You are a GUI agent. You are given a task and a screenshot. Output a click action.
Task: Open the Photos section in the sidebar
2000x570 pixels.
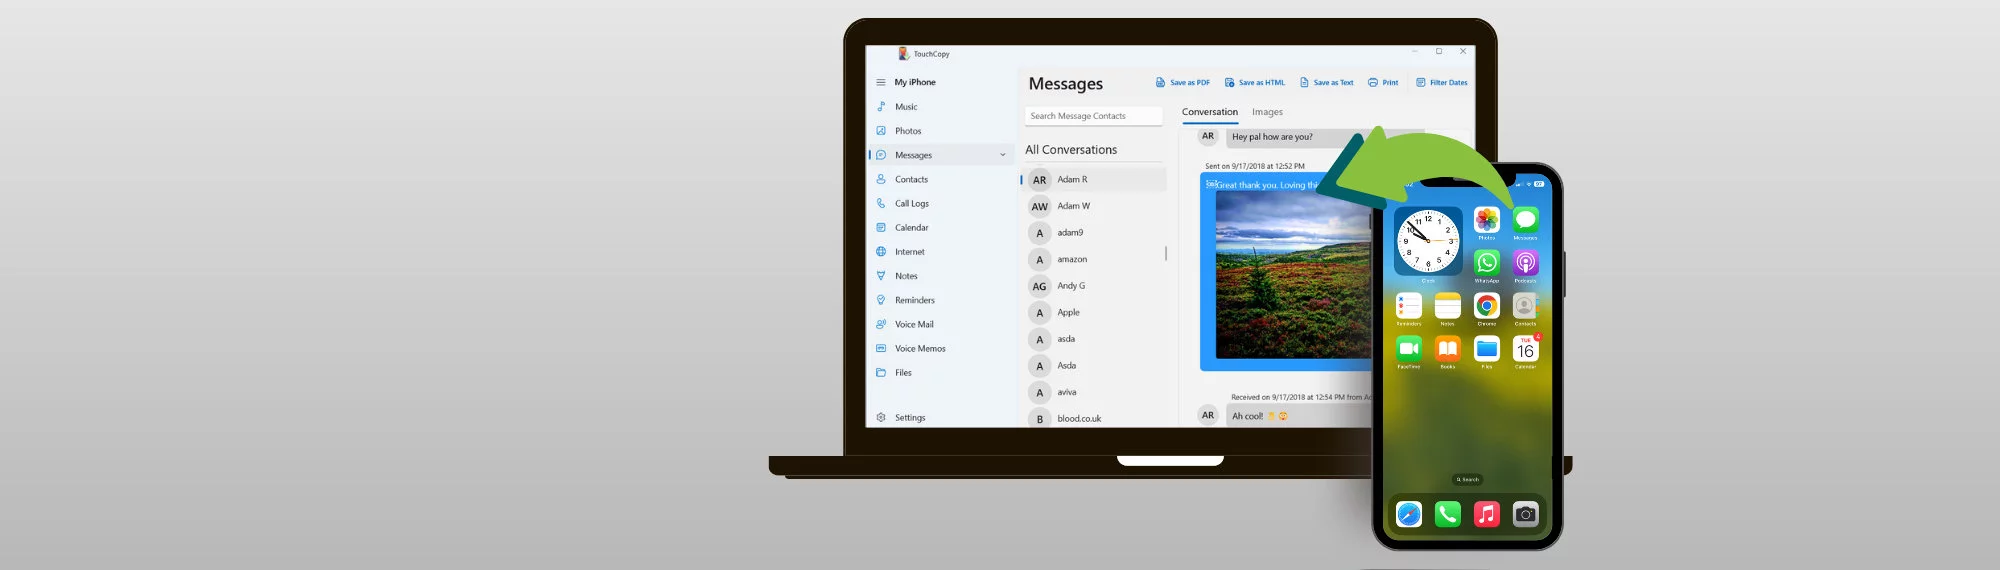point(908,131)
